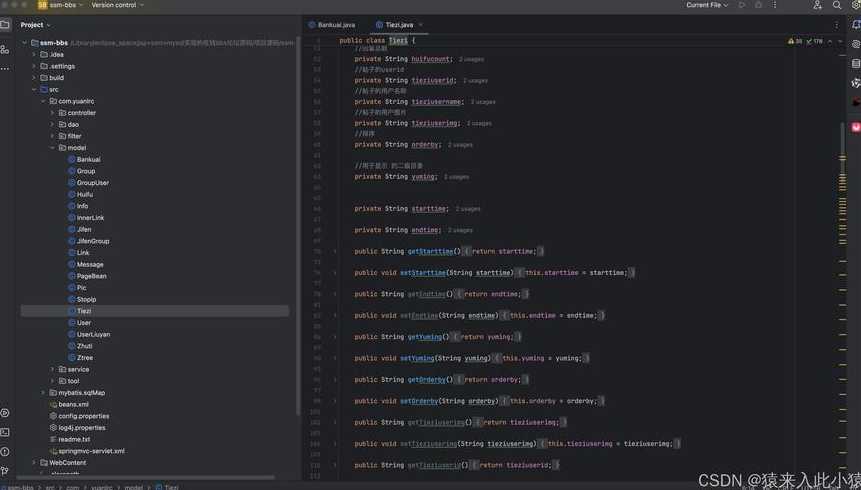
Task: Click the warnings count indicator in the editor
Action: [x=795, y=41]
